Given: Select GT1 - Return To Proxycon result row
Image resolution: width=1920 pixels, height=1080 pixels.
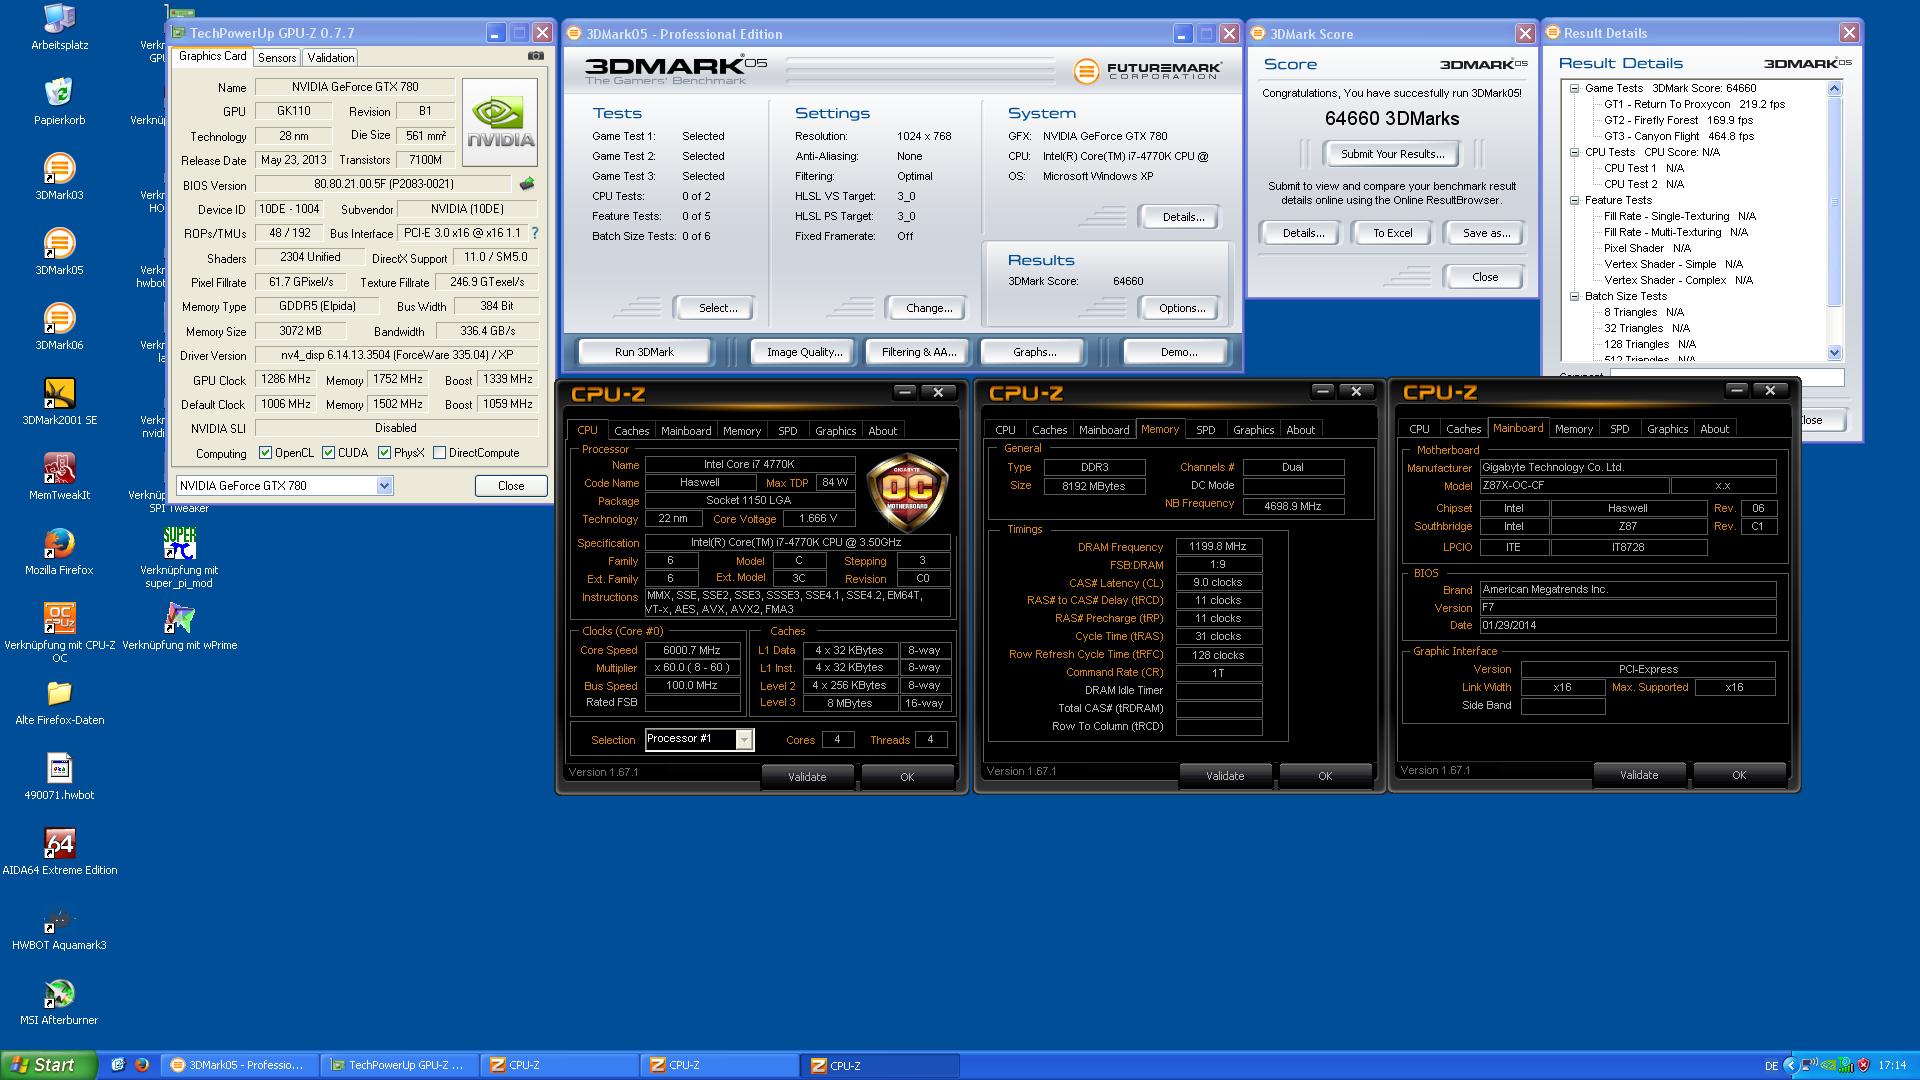Looking at the screenshot, I should pos(1694,104).
